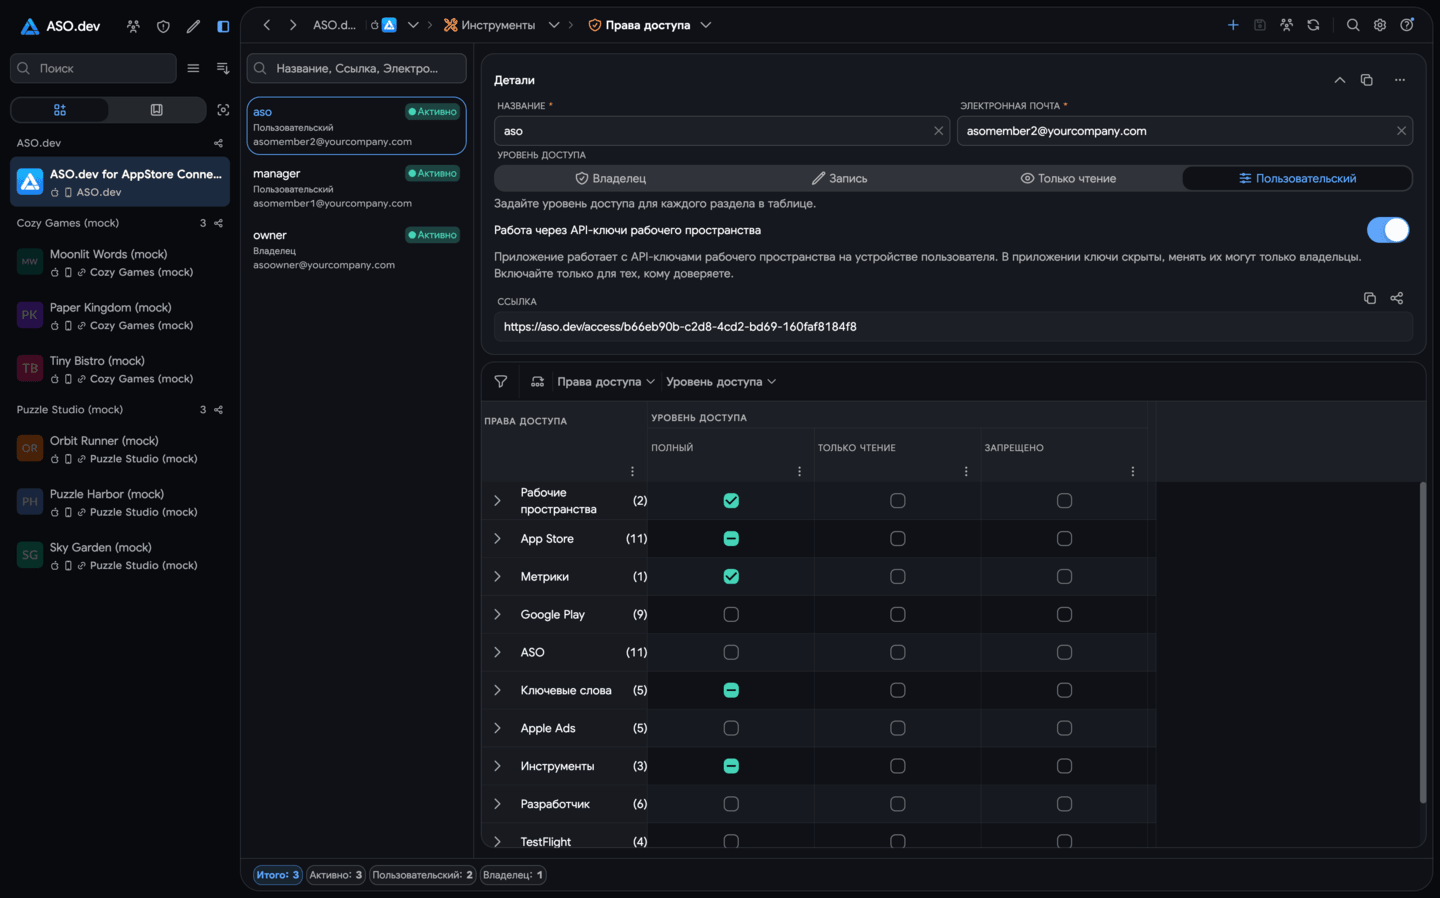
Task: Check Запрещено for Apple Ads row
Action: pyautogui.click(x=1064, y=728)
